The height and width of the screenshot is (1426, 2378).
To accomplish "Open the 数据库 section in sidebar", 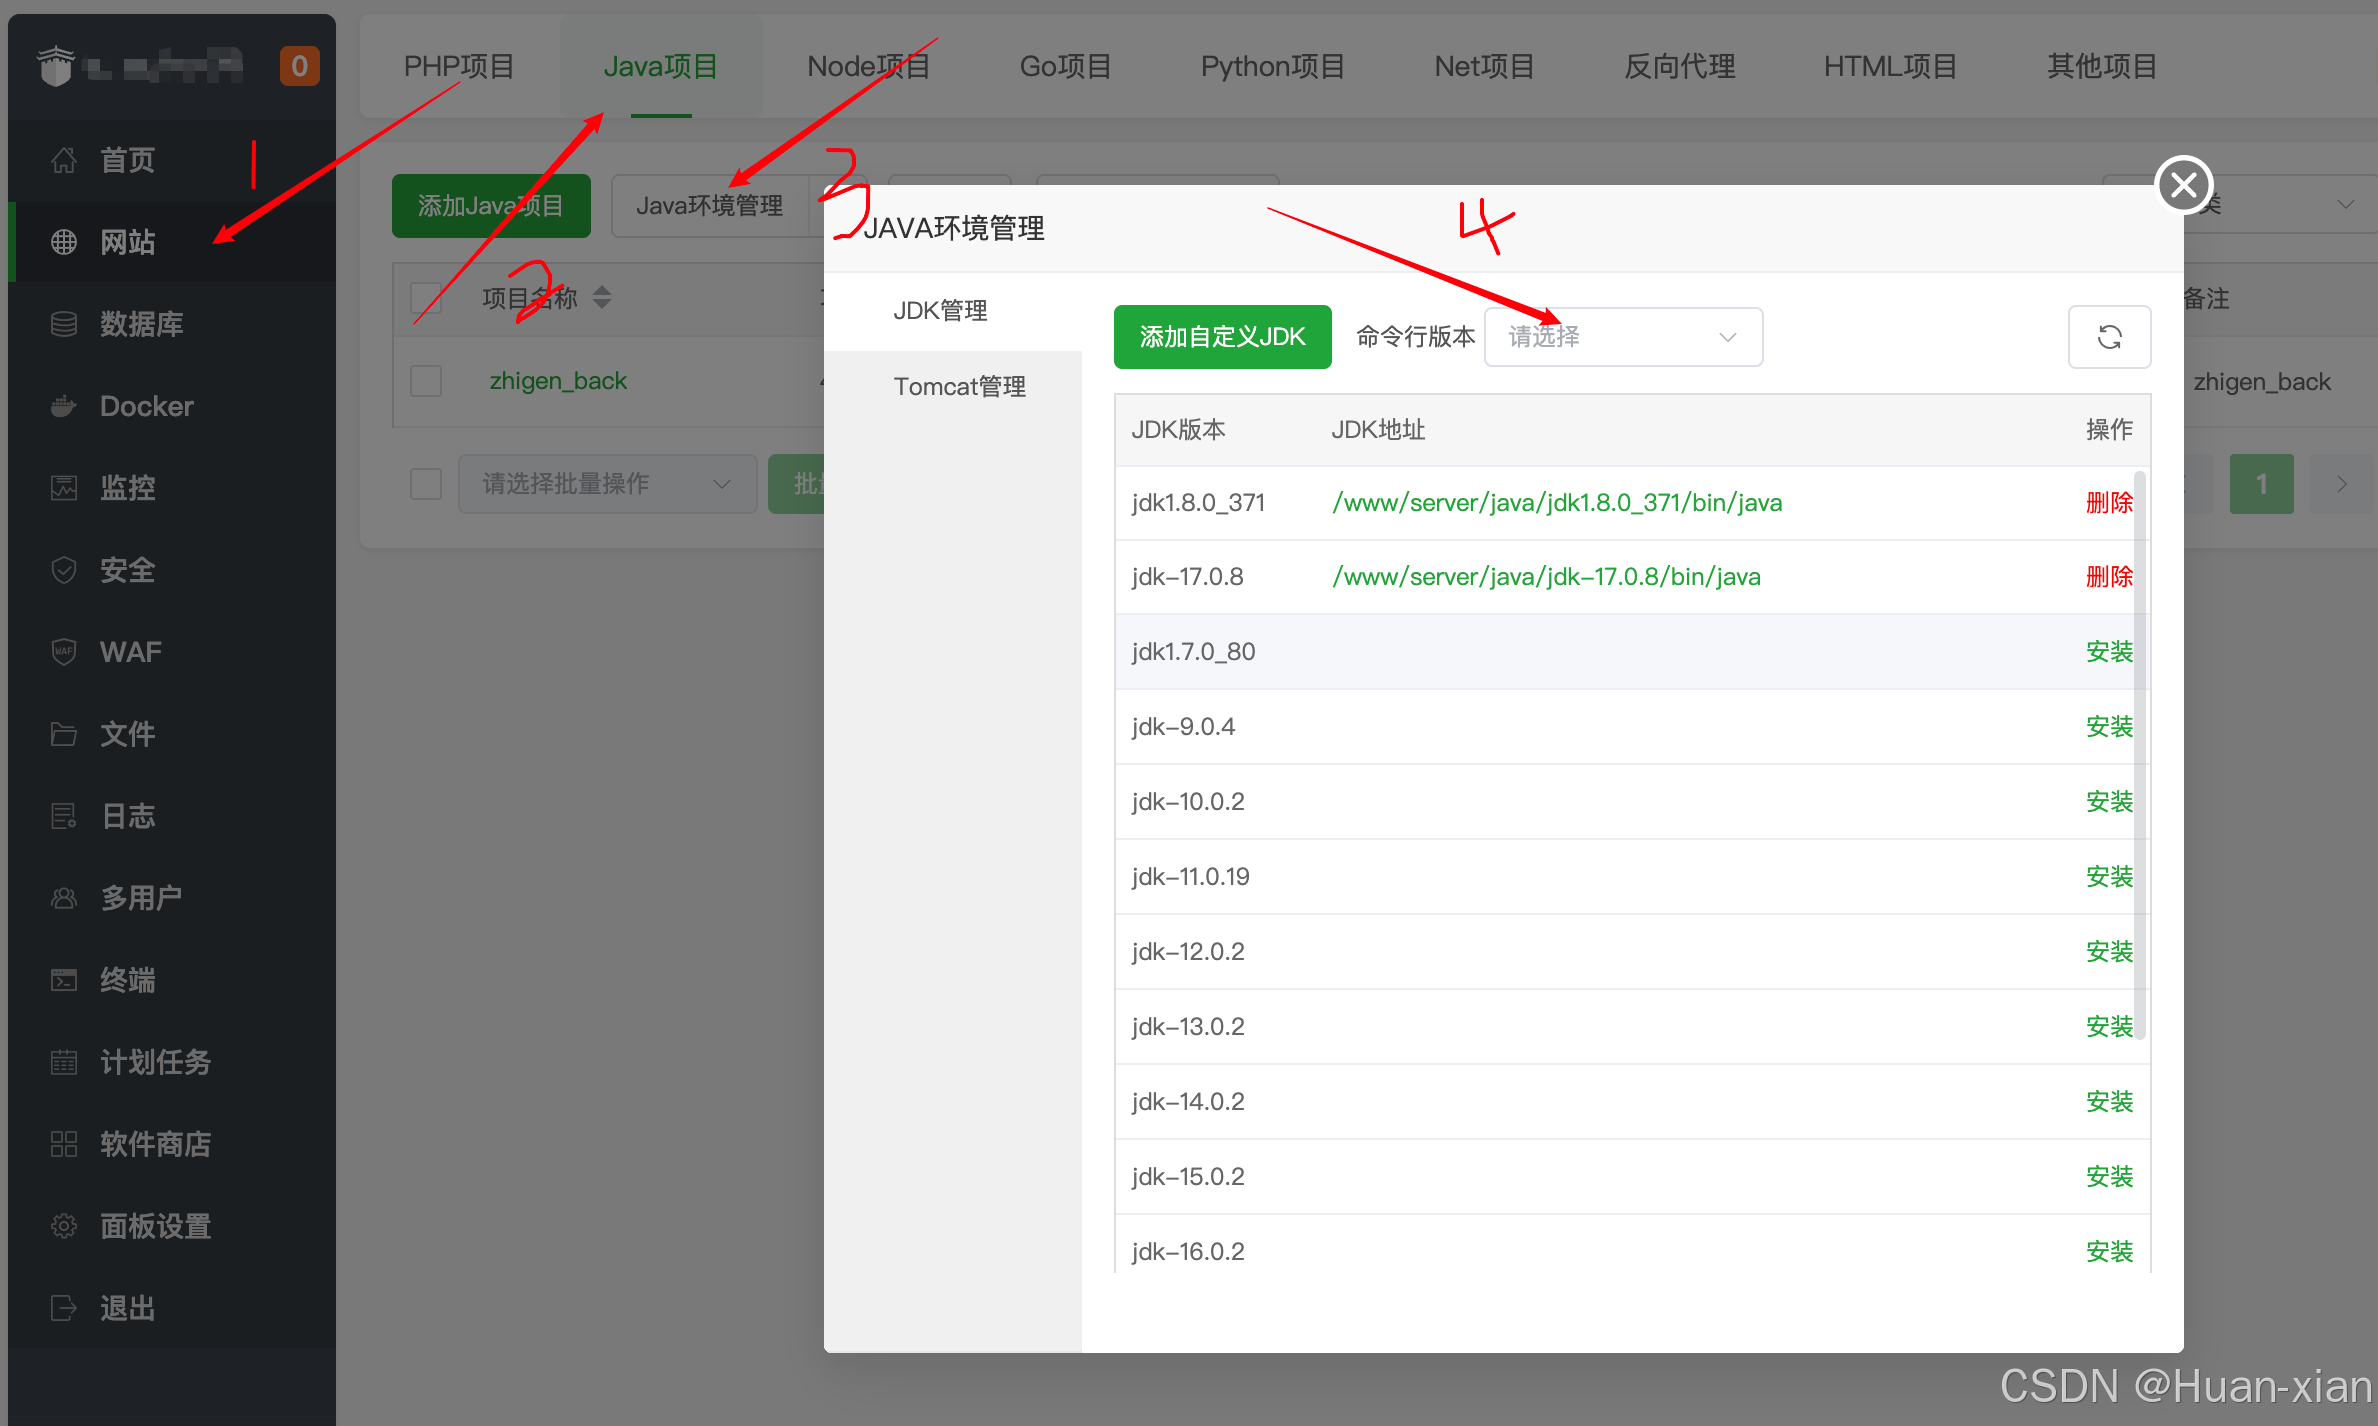I will pyautogui.click(x=141, y=323).
